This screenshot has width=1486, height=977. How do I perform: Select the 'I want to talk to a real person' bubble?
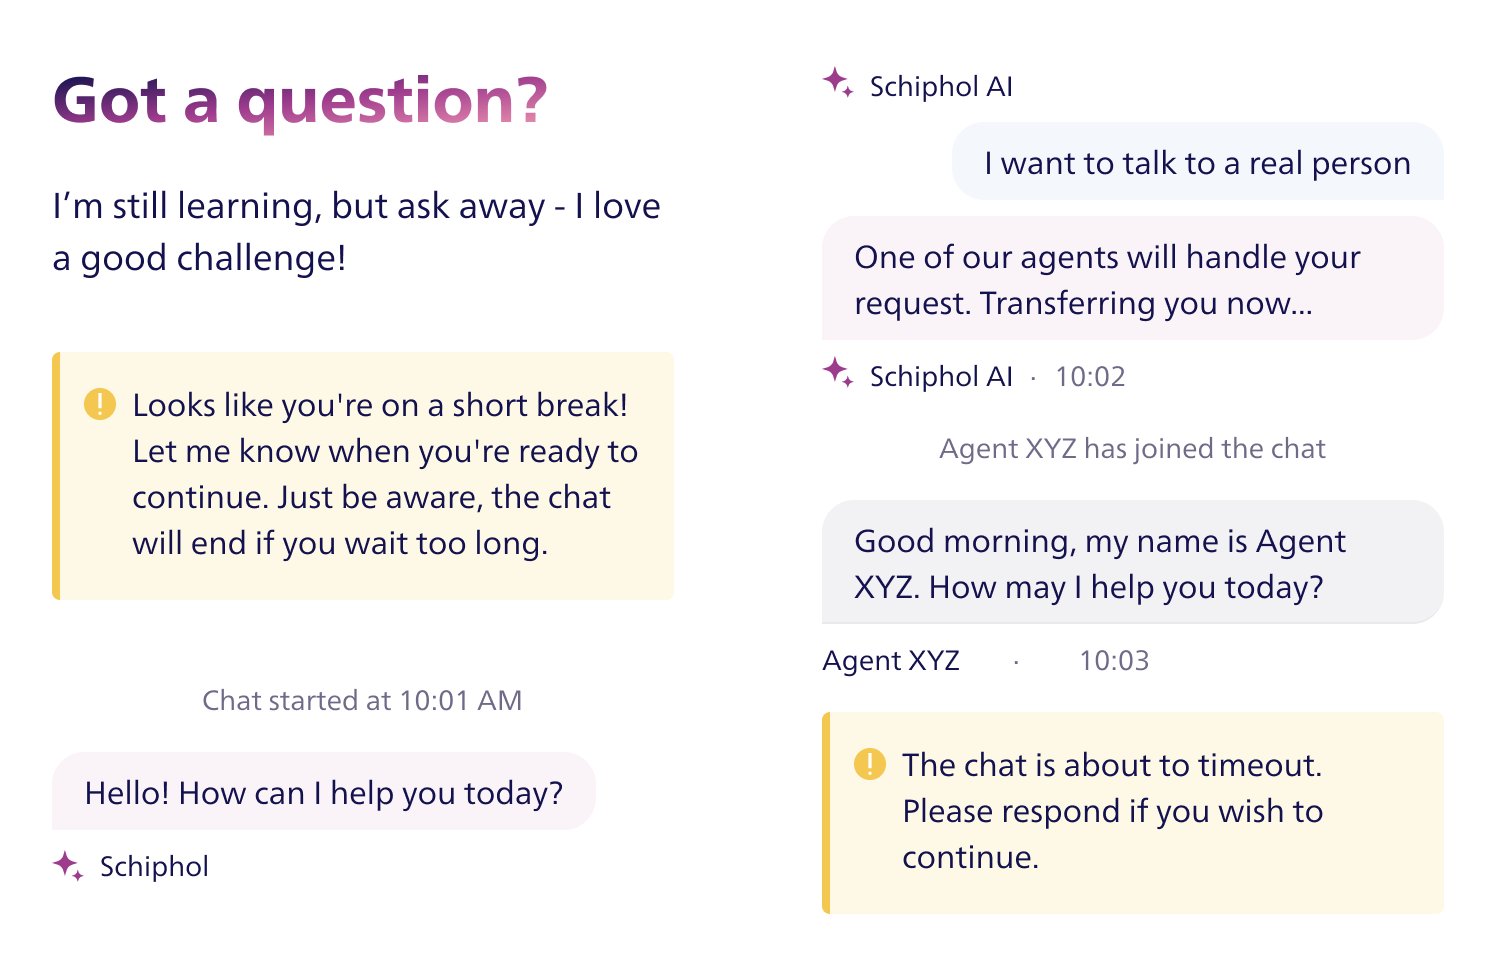(x=1197, y=162)
